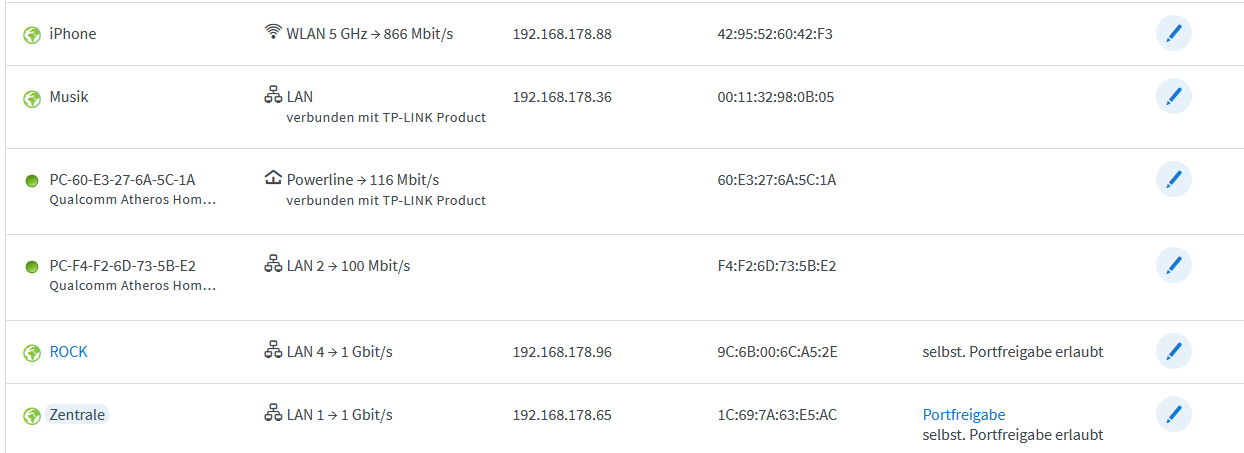
Task: Select the Zentrale device name
Action: coord(77,414)
